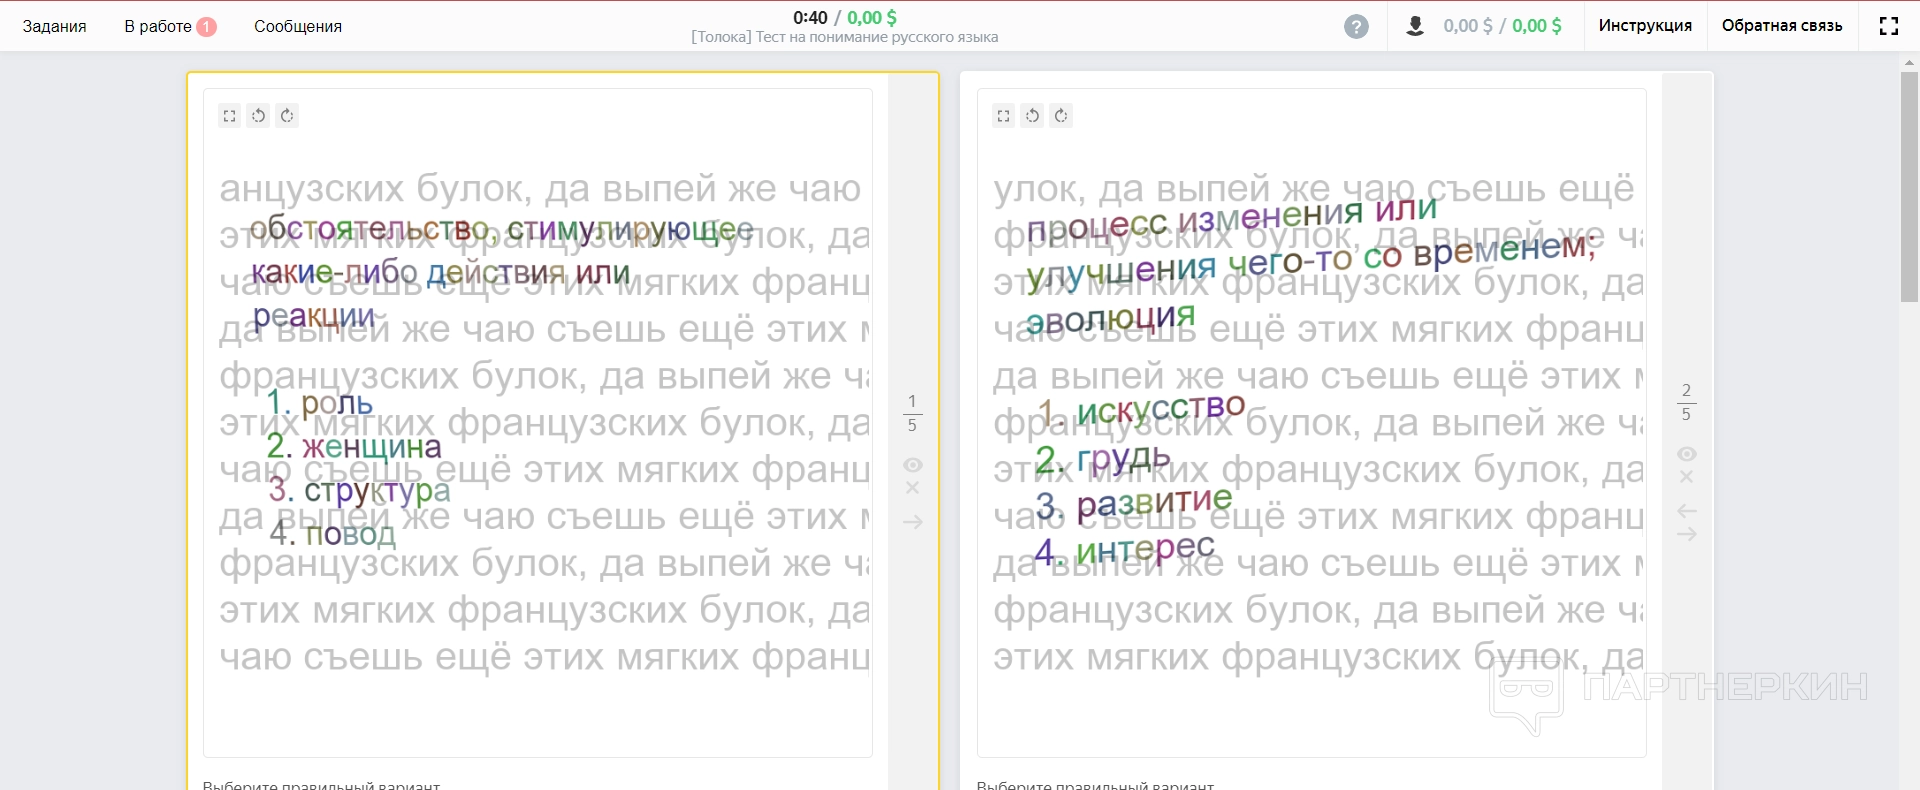1920x790 pixels.
Task: Rotate second task image counterclockwise
Action: pyautogui.click(x=1032, y=116)
